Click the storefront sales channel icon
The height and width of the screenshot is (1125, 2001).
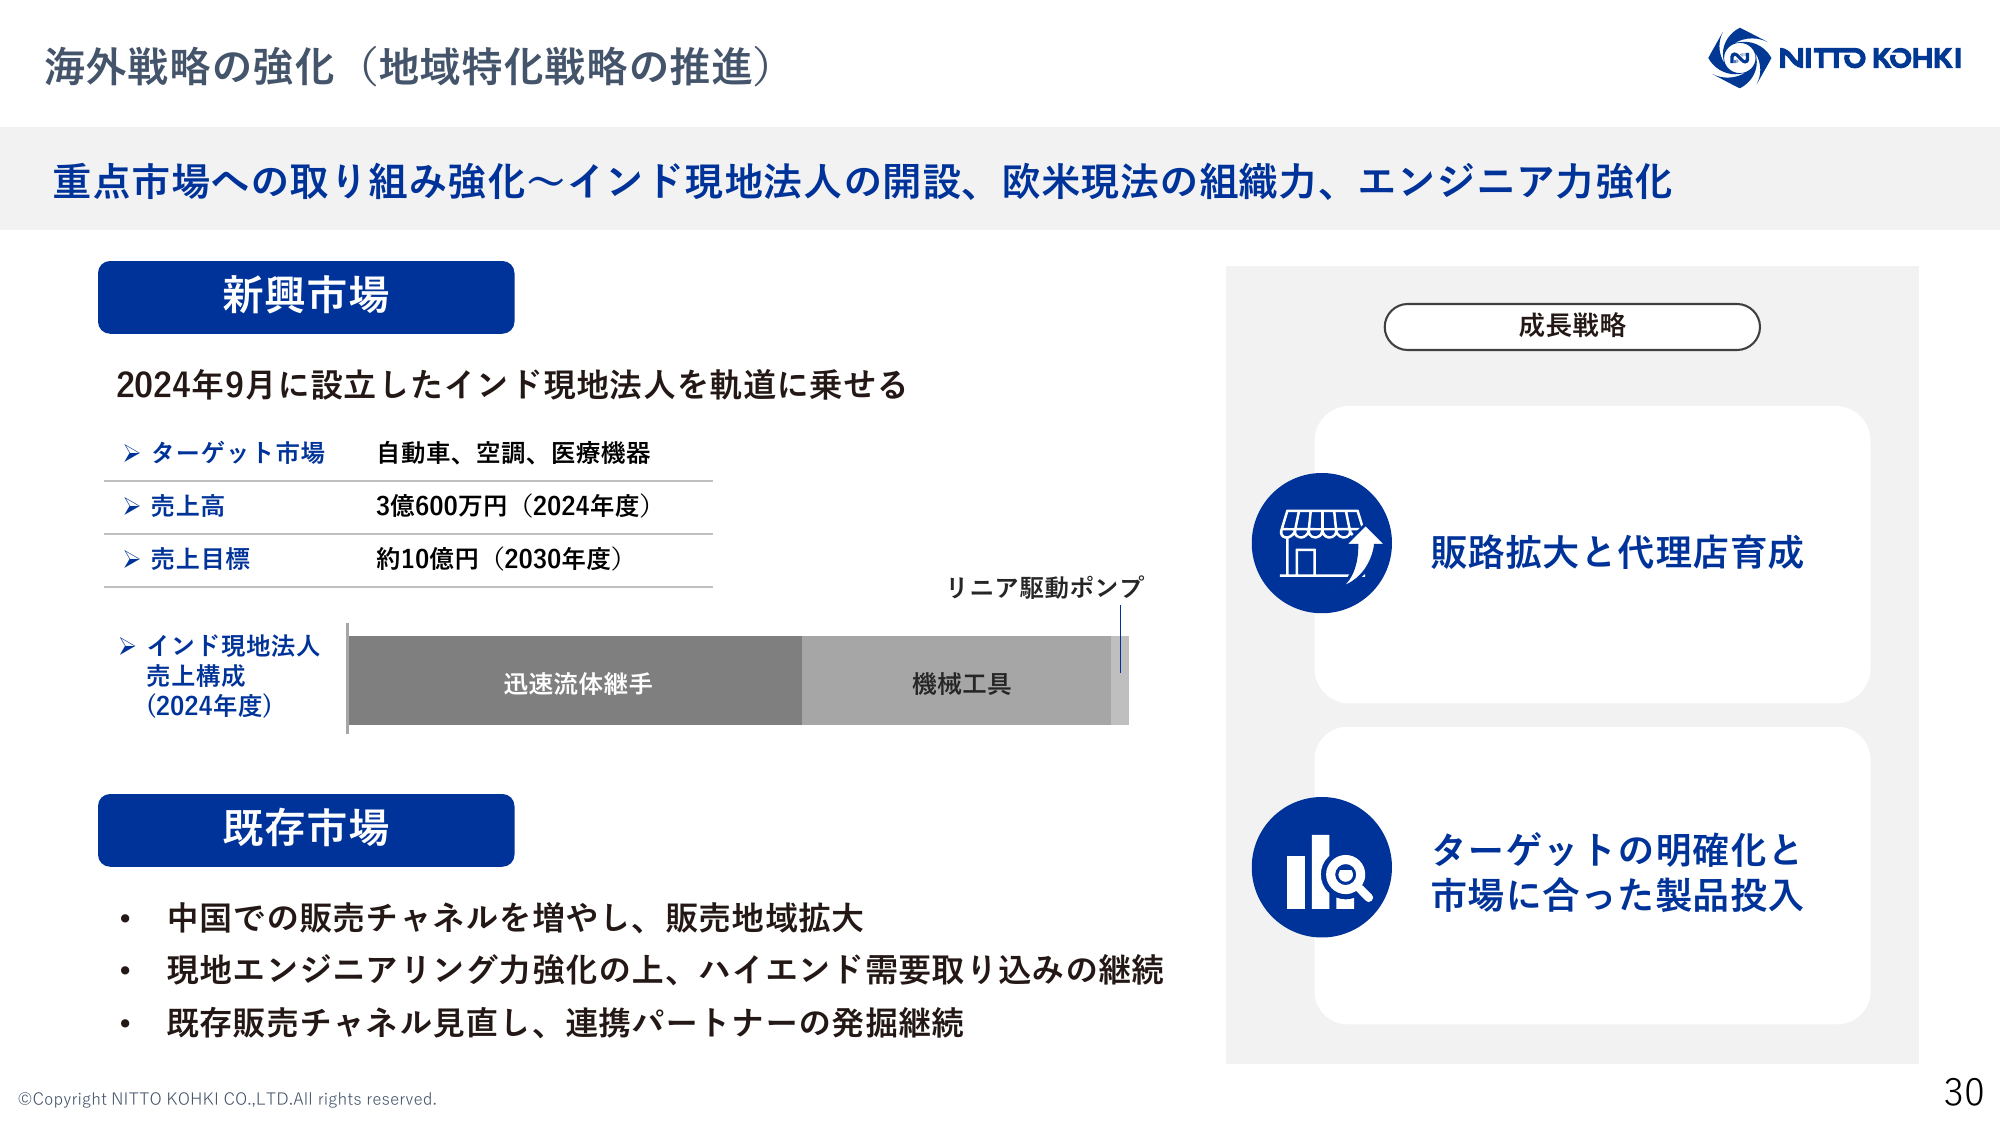click(x=1321, y=543)
